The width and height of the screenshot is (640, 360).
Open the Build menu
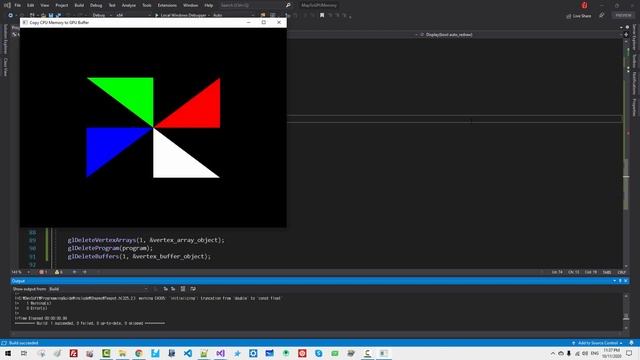(79, 5)
